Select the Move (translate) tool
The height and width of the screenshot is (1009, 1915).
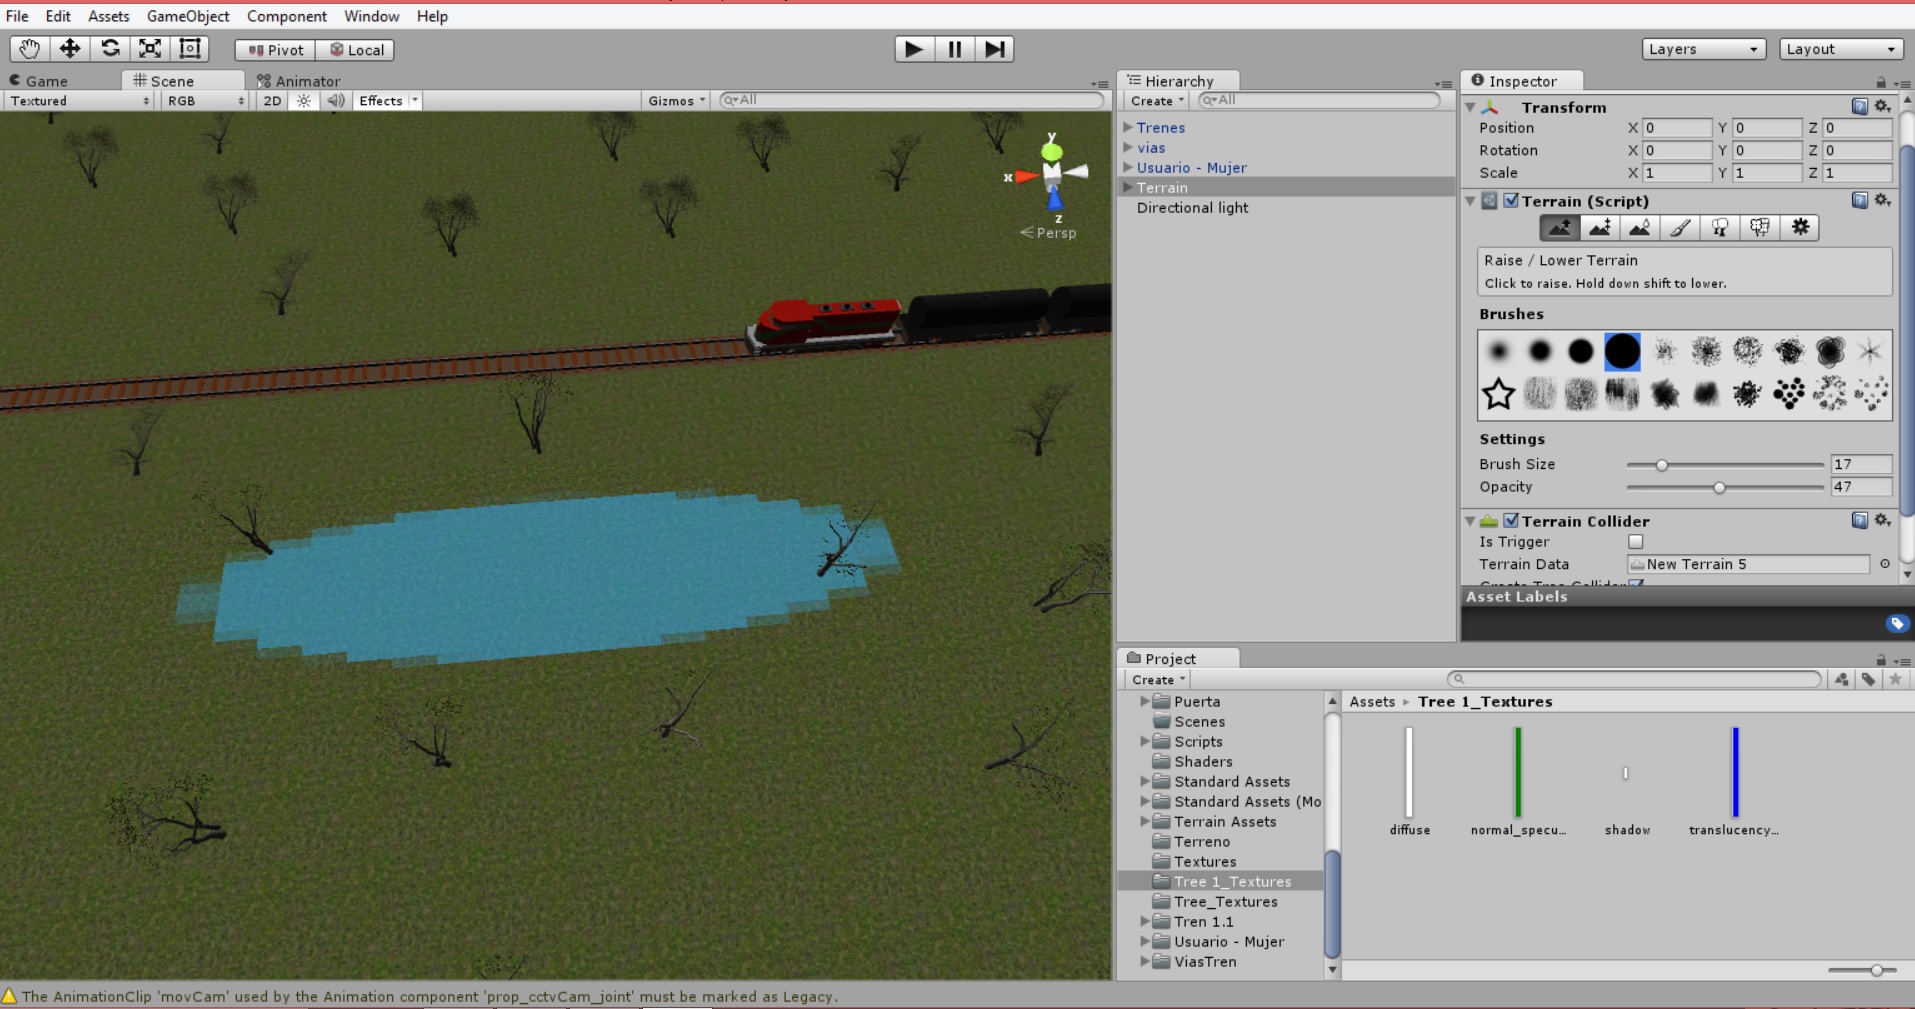(69, 49)
